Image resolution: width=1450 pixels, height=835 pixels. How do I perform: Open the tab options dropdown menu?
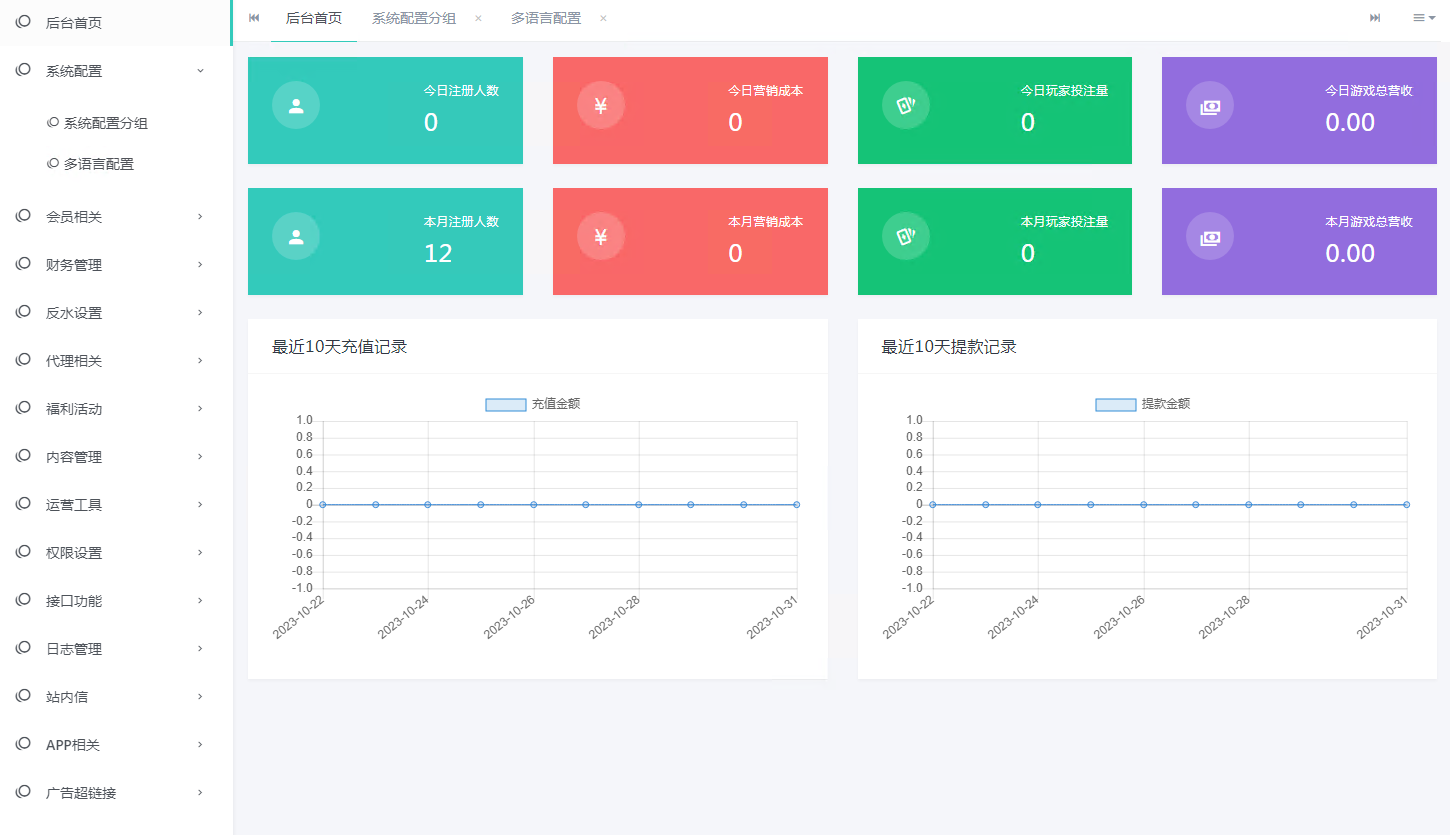coord(1423,18)
